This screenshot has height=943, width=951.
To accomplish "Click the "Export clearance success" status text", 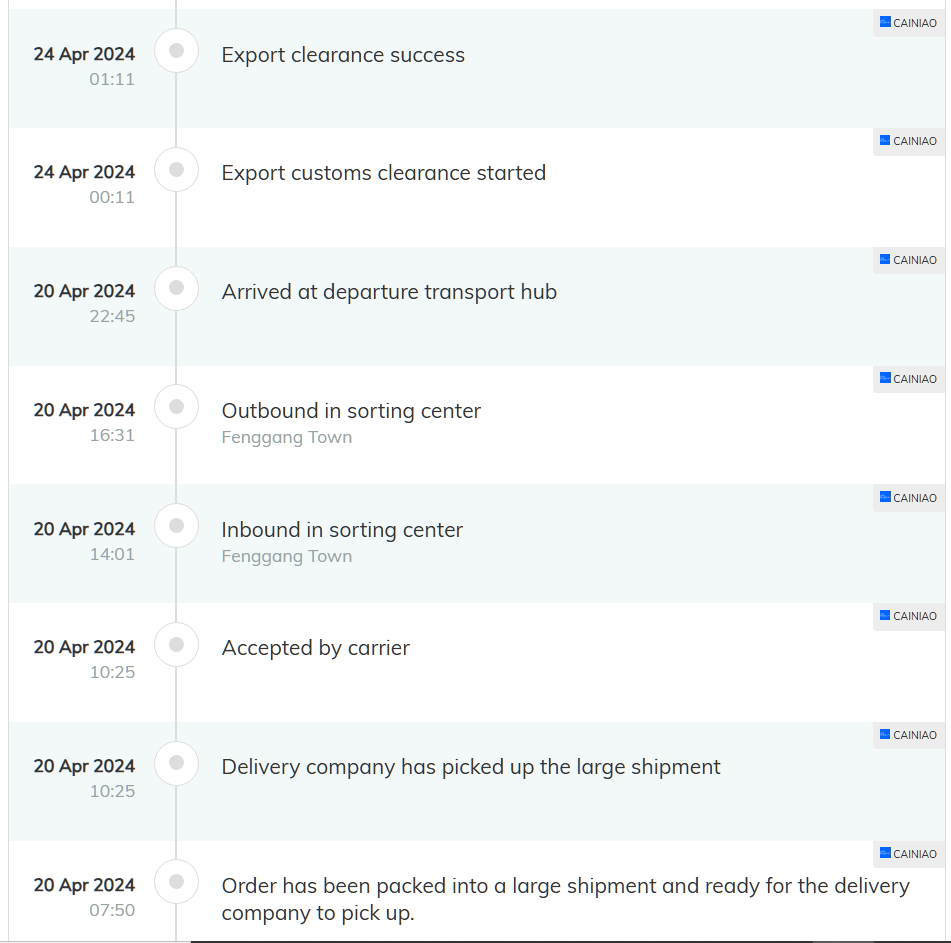I will (343, 55).
